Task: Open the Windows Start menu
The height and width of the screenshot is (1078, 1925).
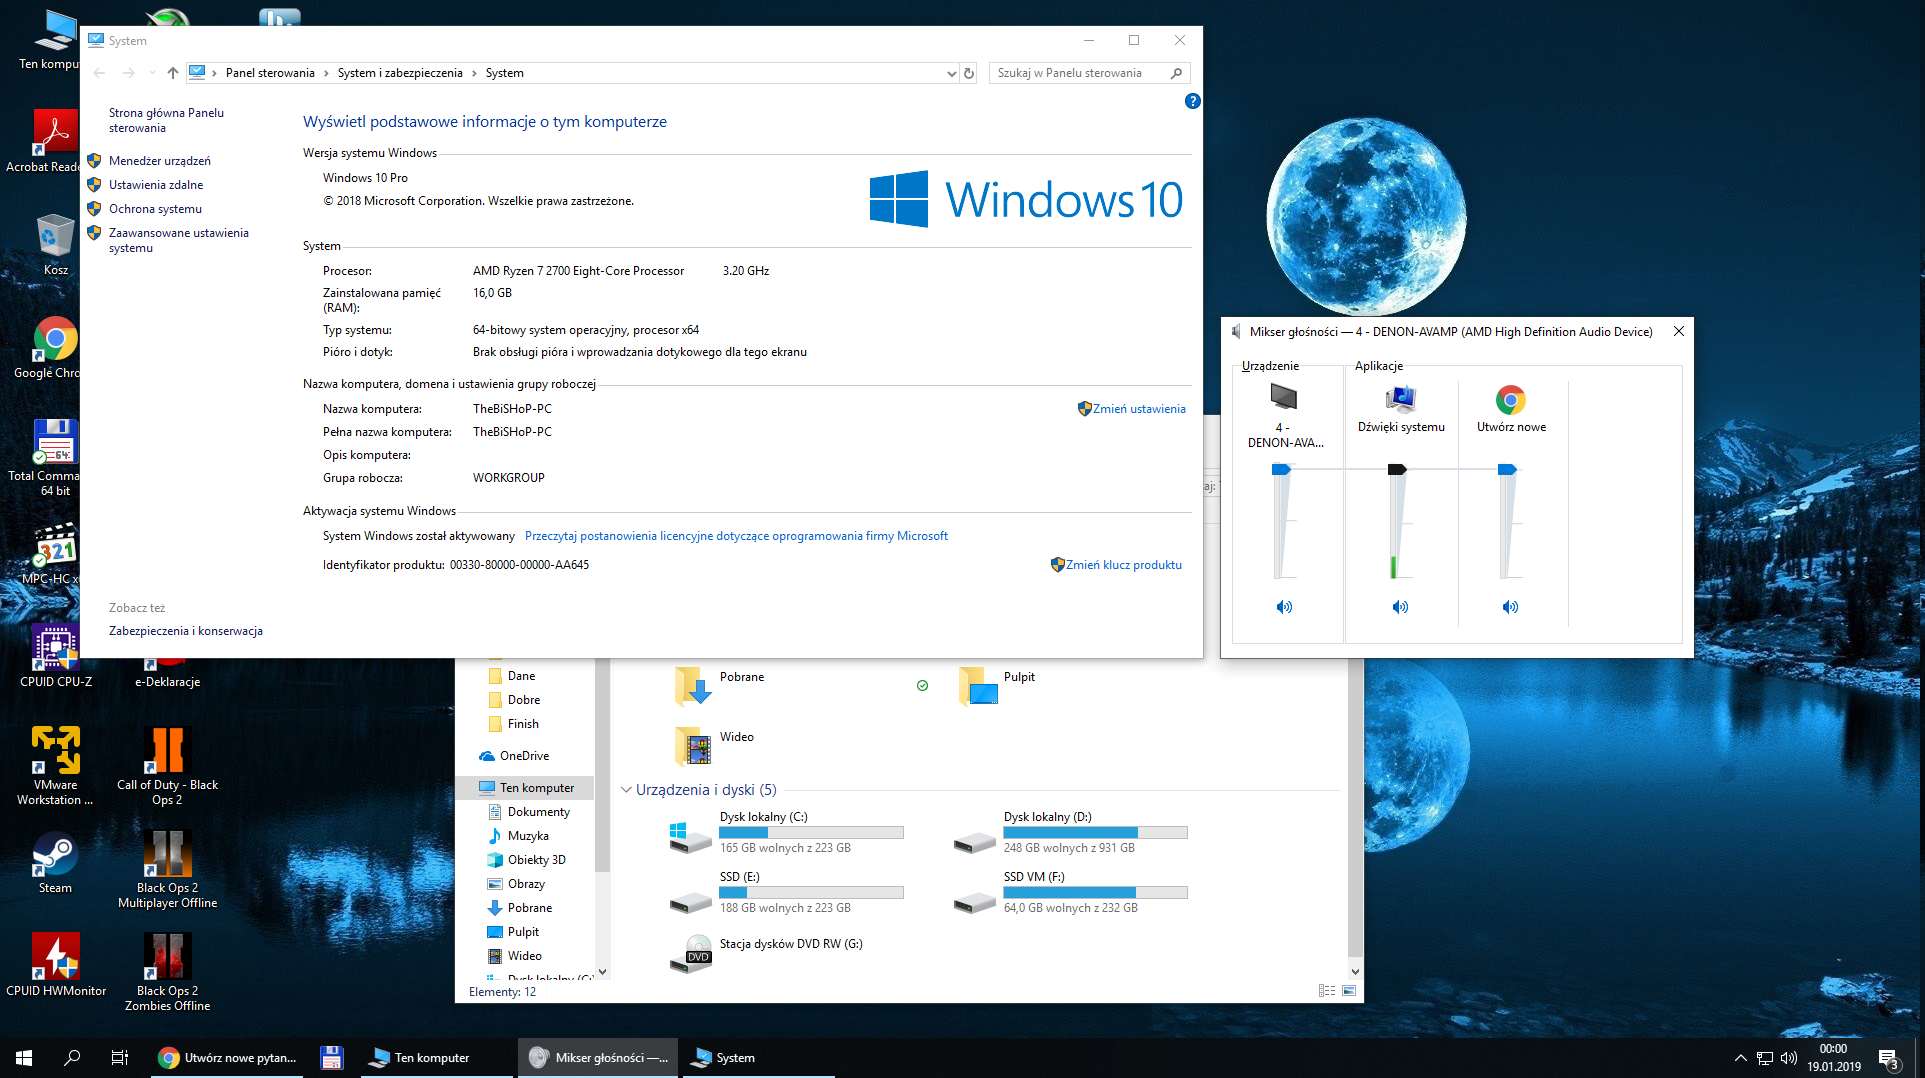Action: click(24, 1058)
